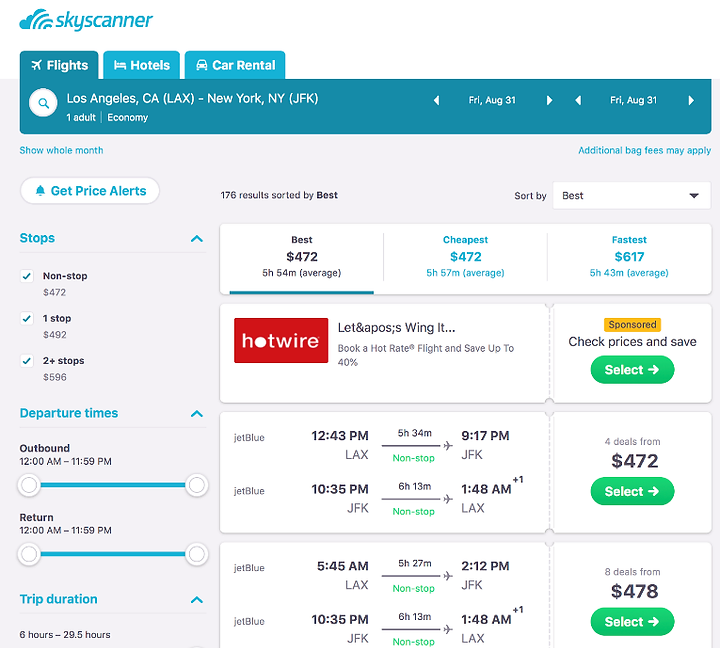Click the departure date Fri, Aug 31

coord(492,100)
